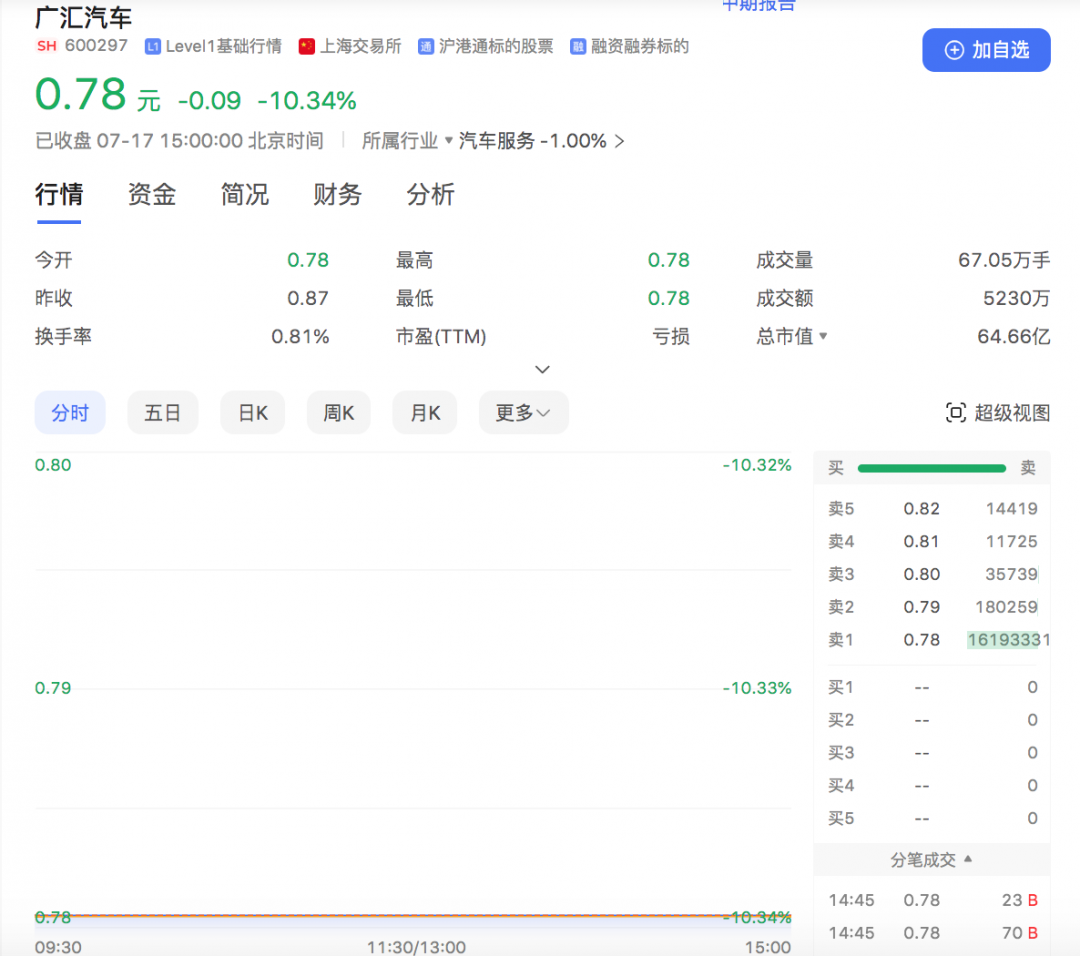
Task: Expand more quote details chevron
Action: click(542, 369)
